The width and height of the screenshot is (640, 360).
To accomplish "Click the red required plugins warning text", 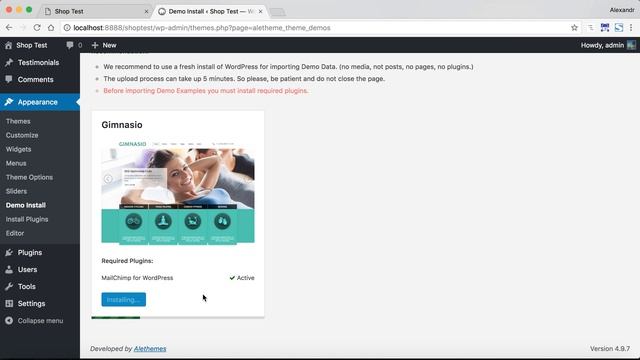I will (x=206, y=91).
